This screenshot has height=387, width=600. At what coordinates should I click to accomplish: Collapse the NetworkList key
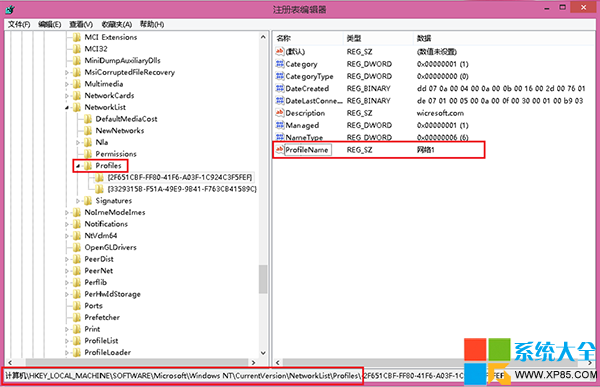pos(67,108)
